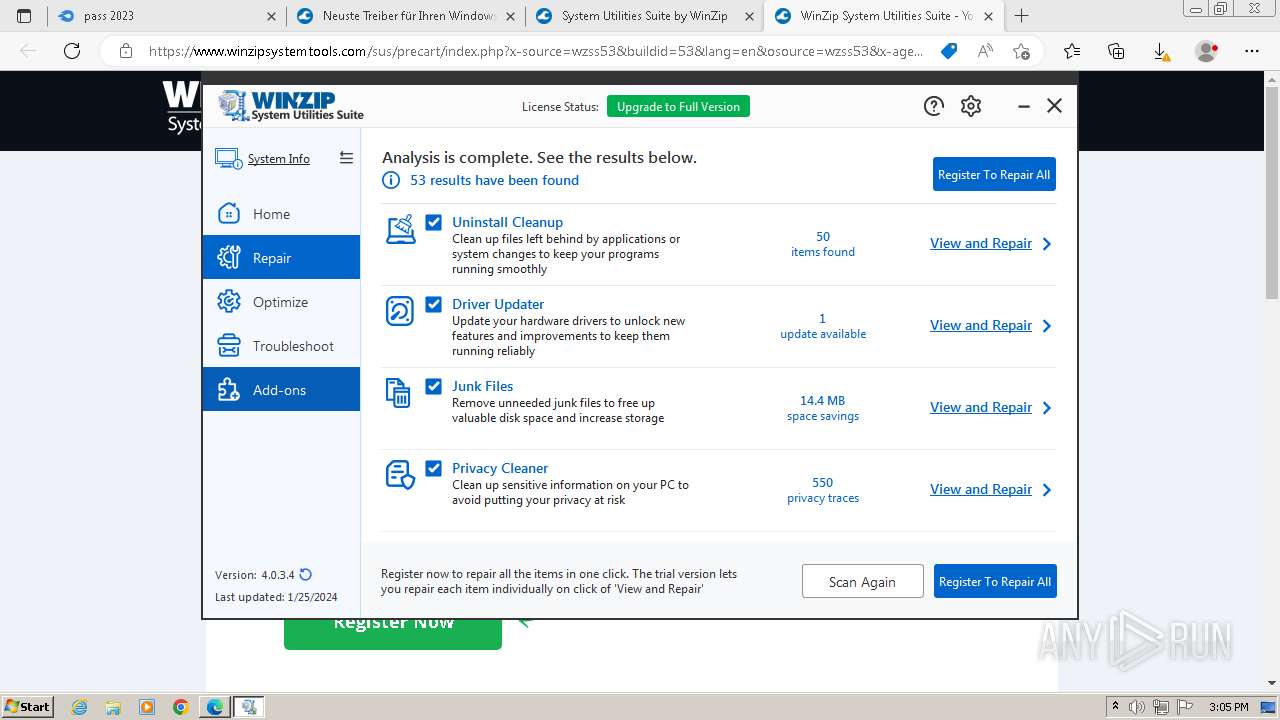Image resolution: width=1280 pixels, height=720 pixels.
Task: Open Edge Settings and more menu
Action: click(x=1252, y=51)
